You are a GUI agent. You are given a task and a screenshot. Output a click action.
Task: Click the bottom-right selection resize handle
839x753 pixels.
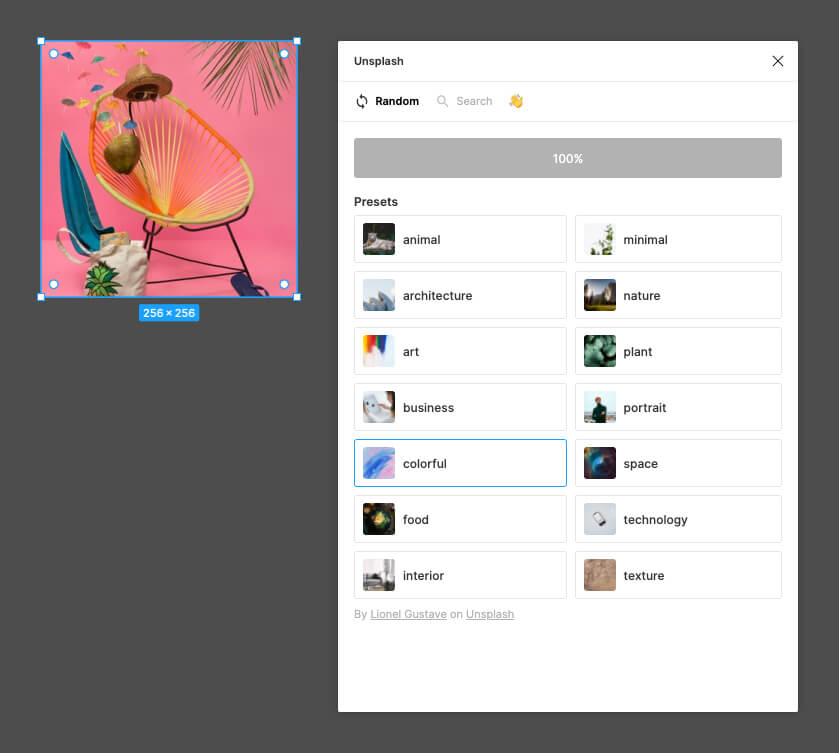pos(297,297)
